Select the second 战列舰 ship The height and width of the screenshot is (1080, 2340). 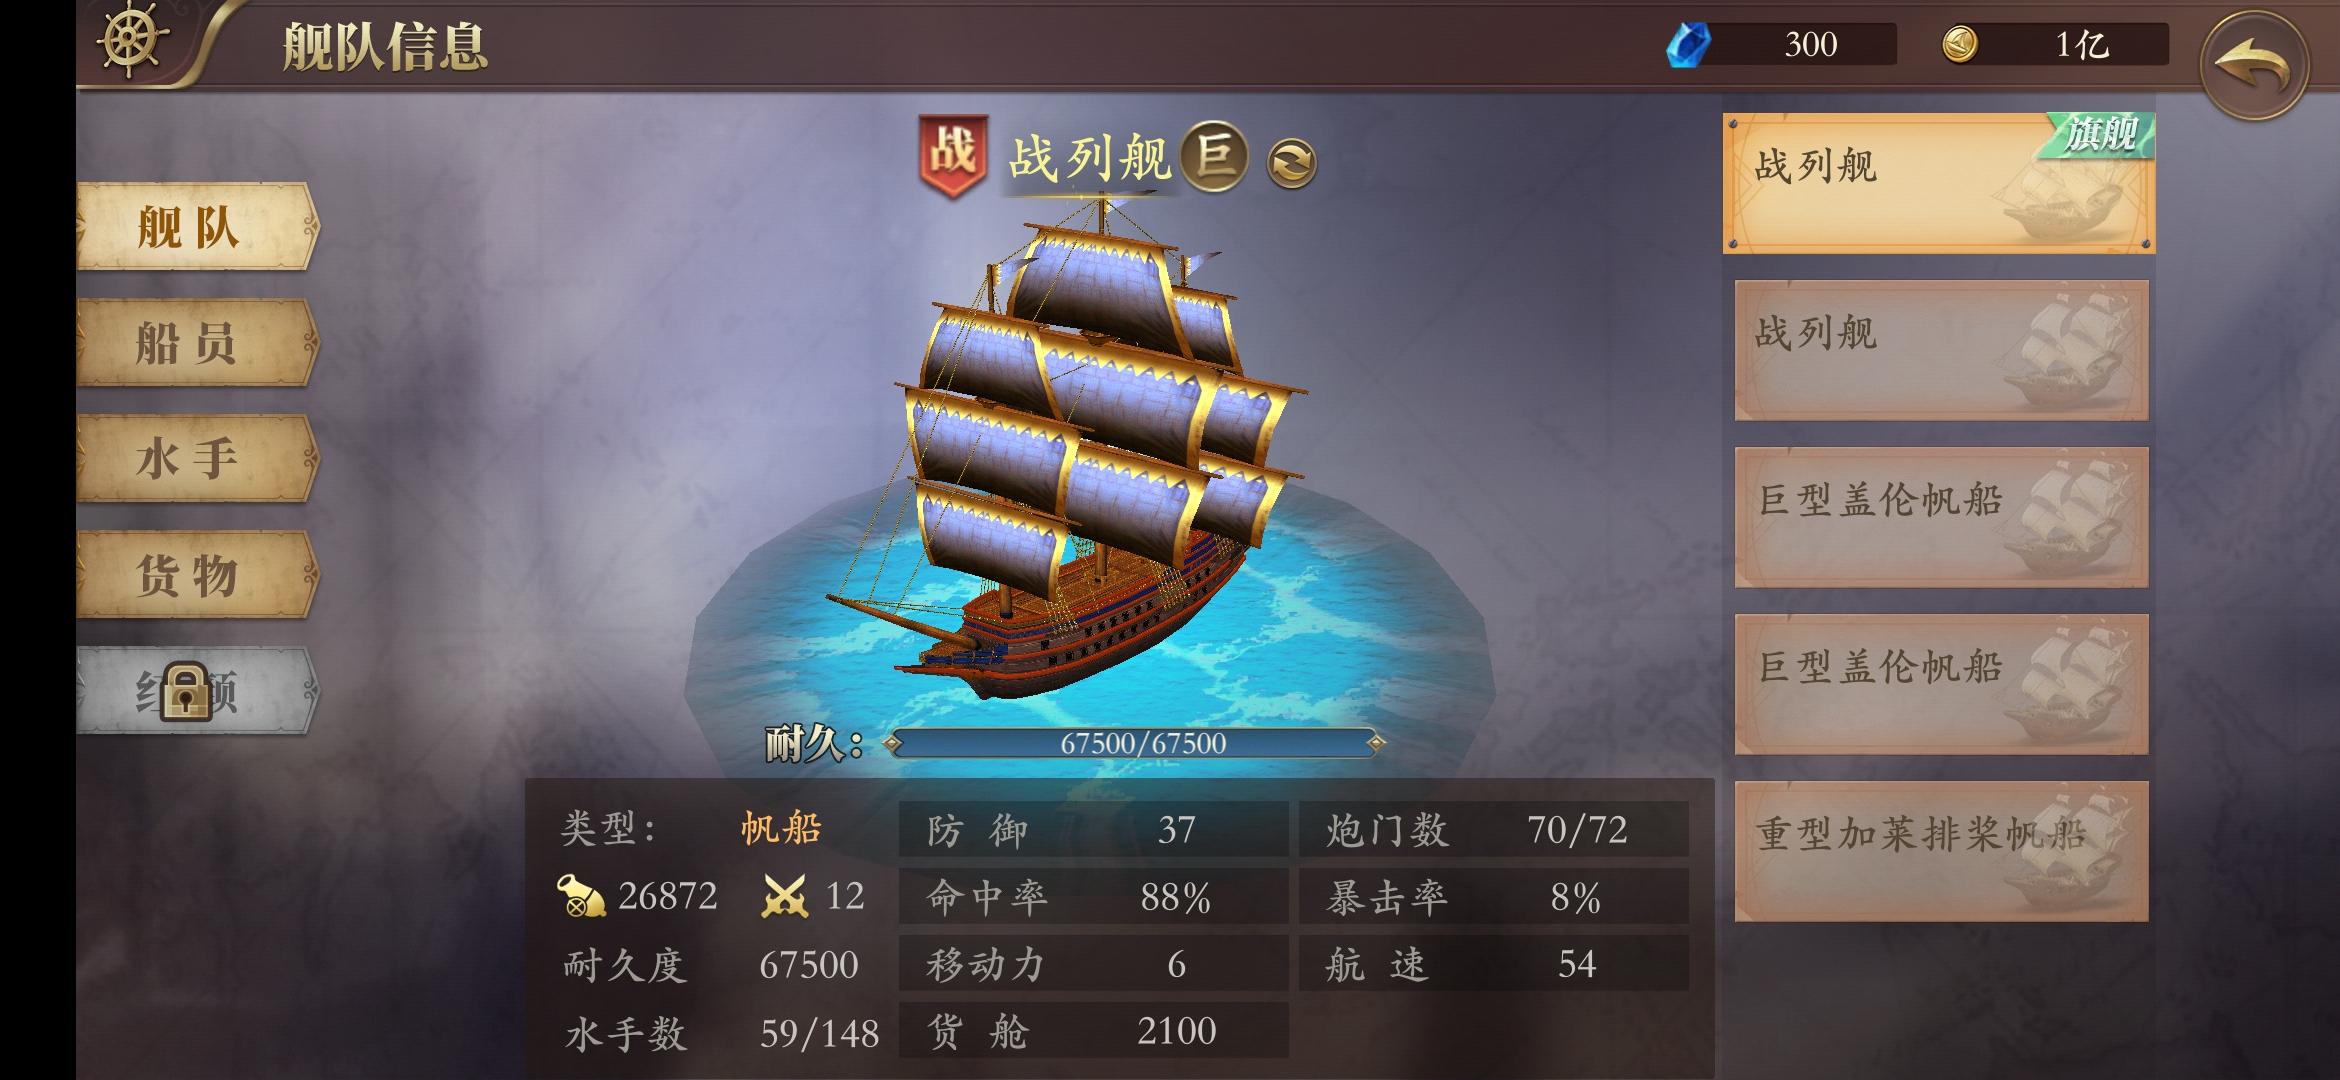[x=1941, y=350]
